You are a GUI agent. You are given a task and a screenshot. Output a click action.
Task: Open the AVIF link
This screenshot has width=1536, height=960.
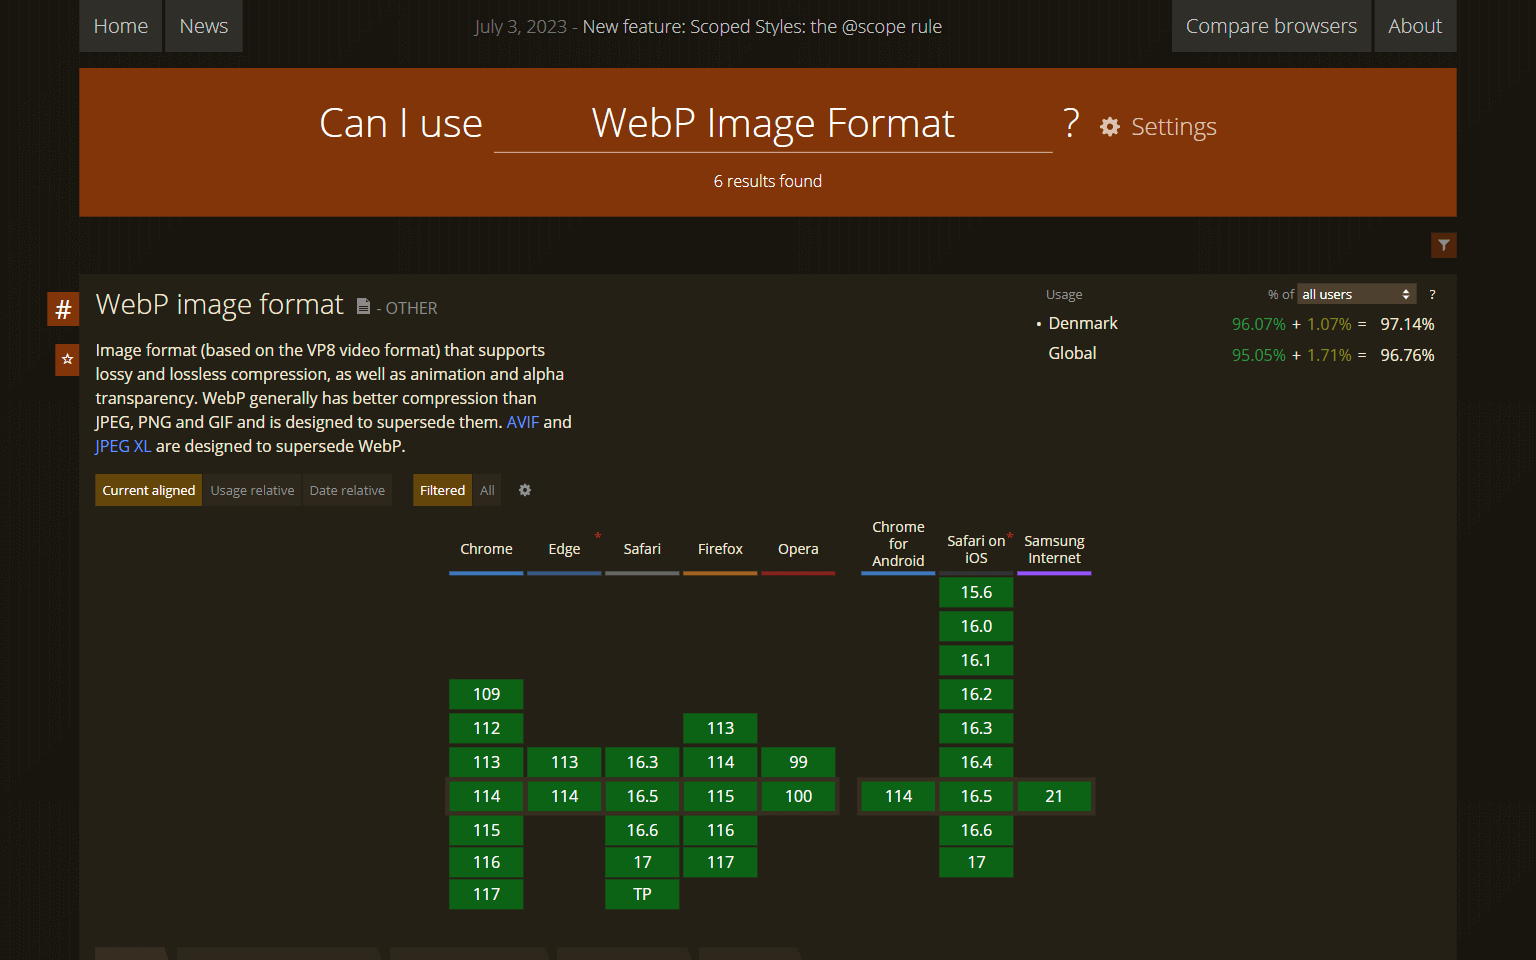(x=522, y=422)
